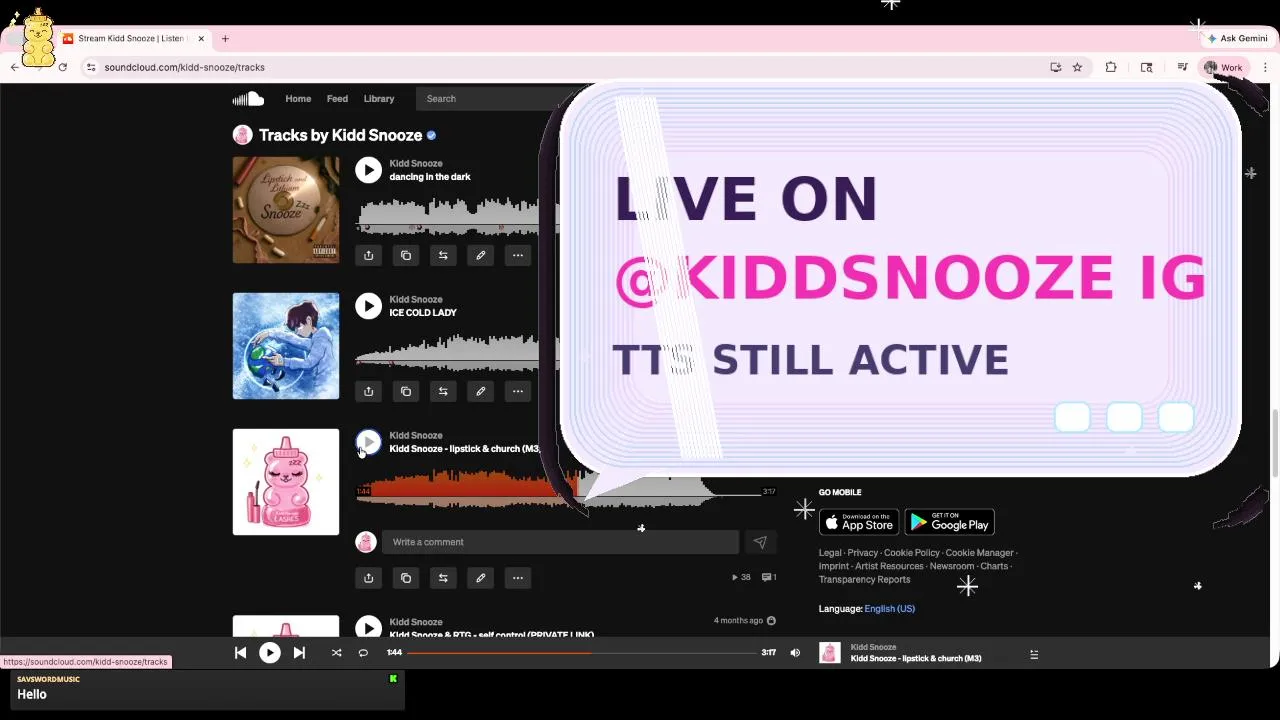Open now playing title in player bar

(x=916, y=658)
